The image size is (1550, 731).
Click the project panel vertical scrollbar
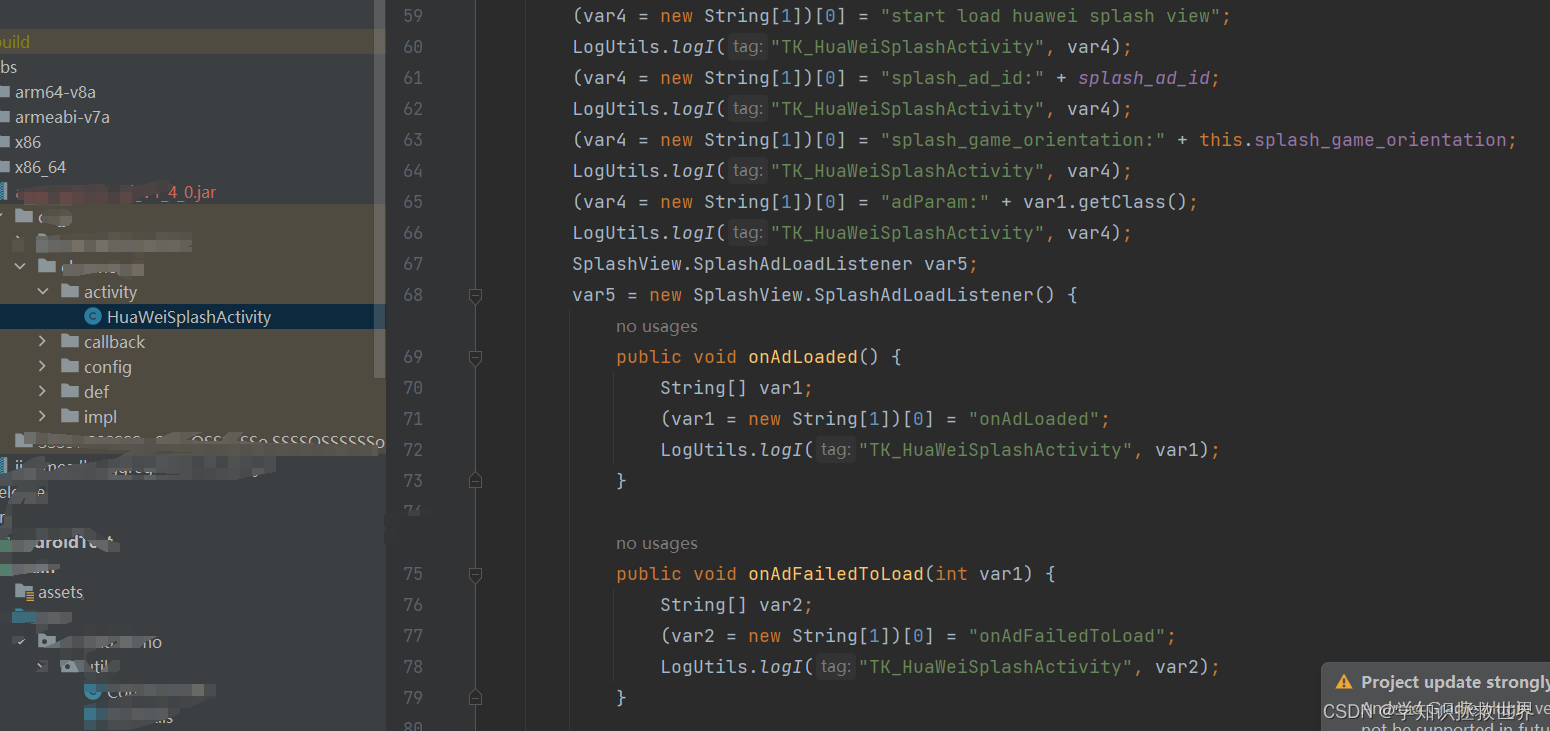click(x=379, y=188)
